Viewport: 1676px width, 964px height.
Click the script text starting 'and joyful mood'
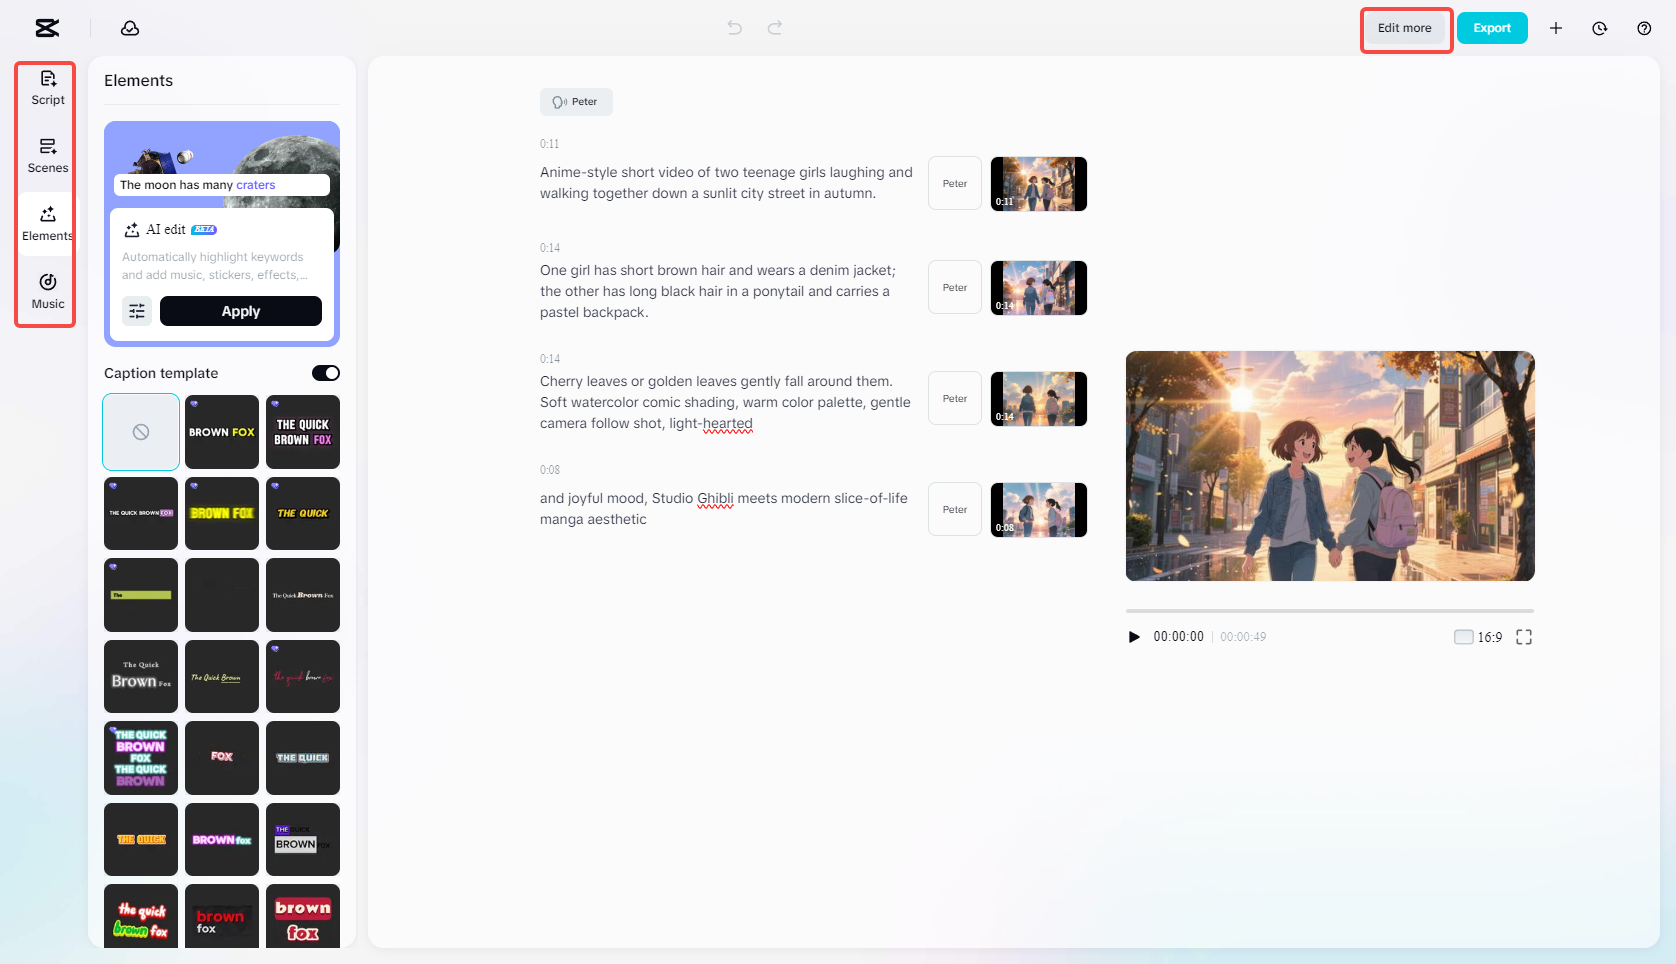724,509
